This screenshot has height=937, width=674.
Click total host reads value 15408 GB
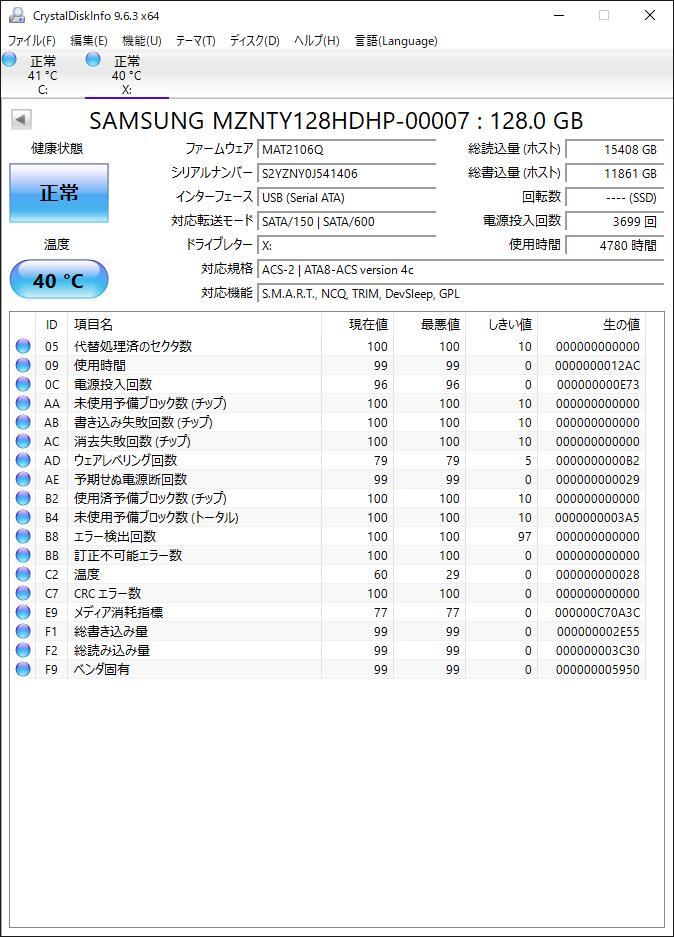click(615, 149)
